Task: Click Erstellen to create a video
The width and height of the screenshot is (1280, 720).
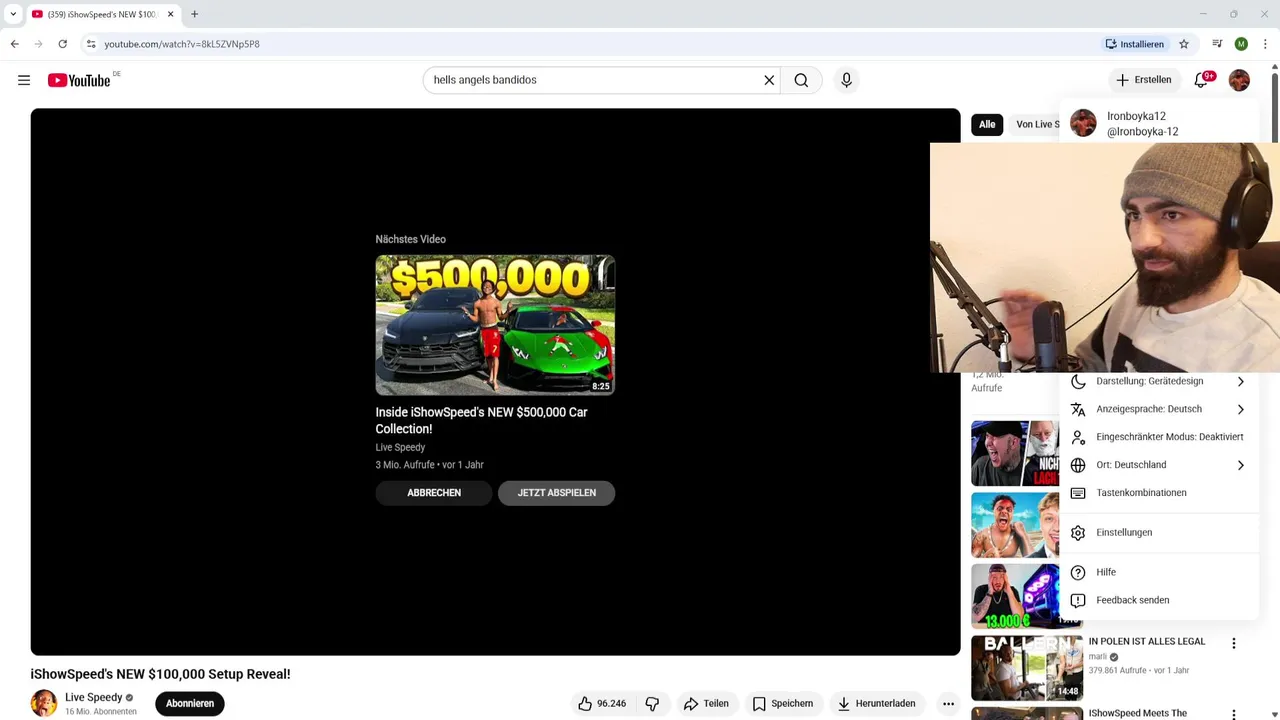Action: (x=1144, y=80)
